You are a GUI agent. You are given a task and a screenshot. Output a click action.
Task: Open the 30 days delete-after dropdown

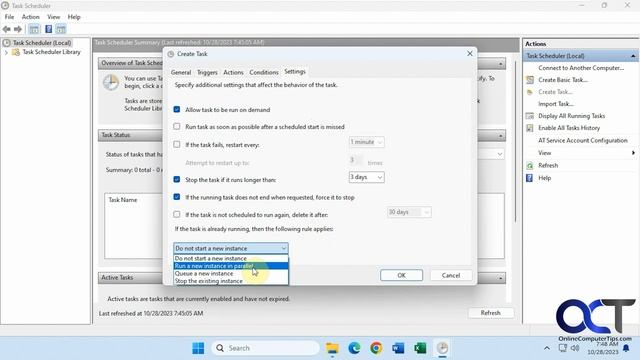[409, 212]
